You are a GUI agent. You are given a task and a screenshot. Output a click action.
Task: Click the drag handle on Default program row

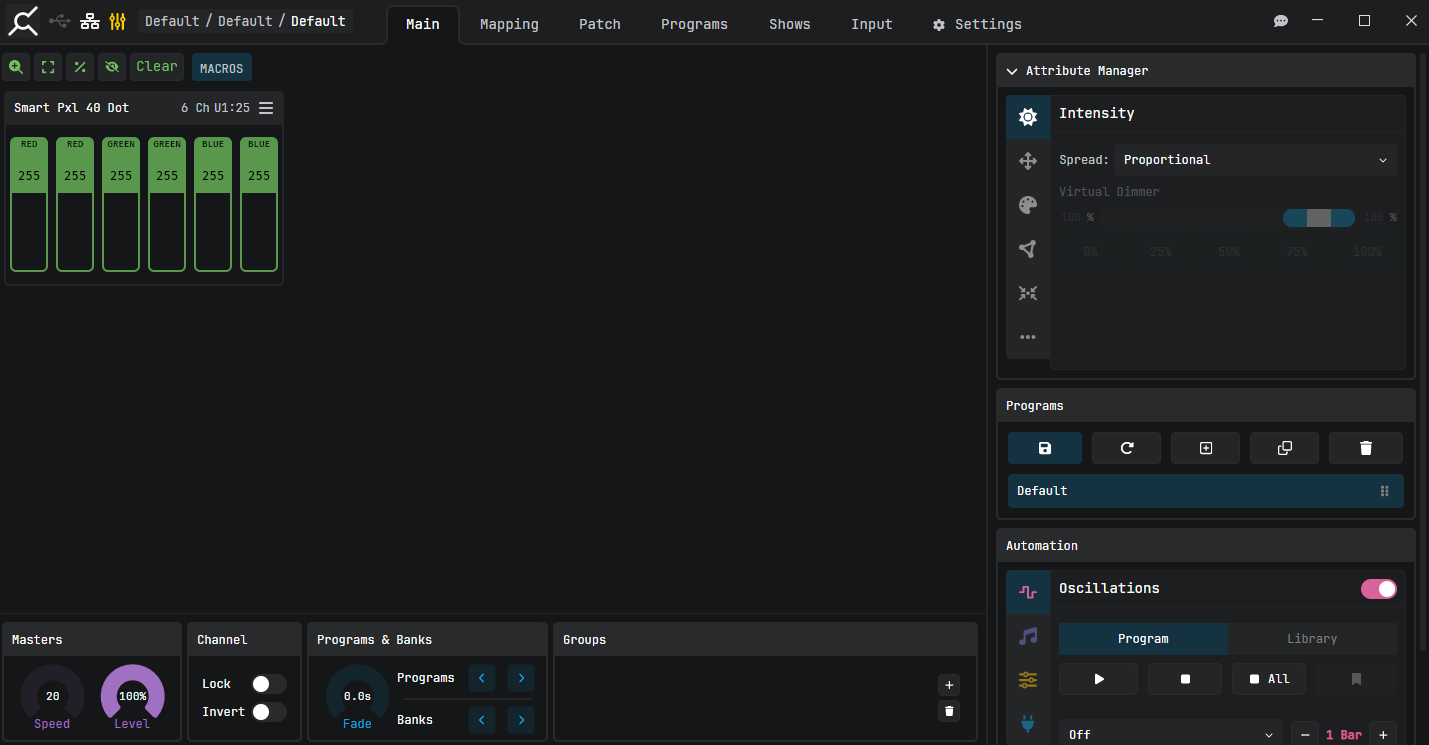tap(1385, 491)
